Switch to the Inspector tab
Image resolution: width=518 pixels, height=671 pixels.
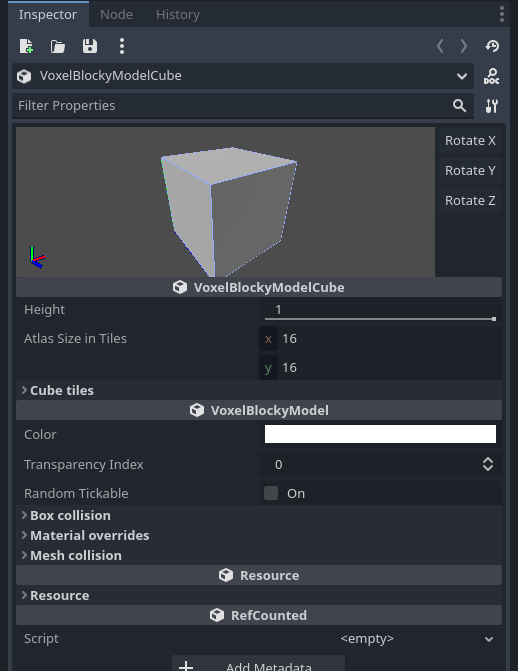[48, 15]
